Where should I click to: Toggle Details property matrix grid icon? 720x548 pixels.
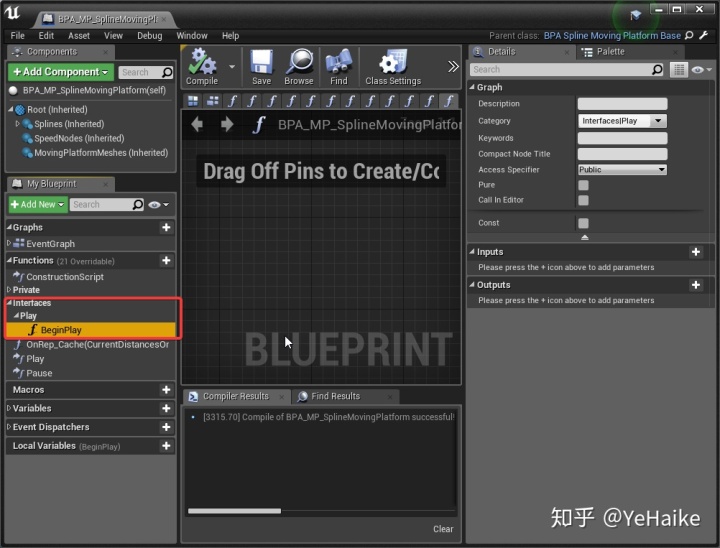(678, 70)
